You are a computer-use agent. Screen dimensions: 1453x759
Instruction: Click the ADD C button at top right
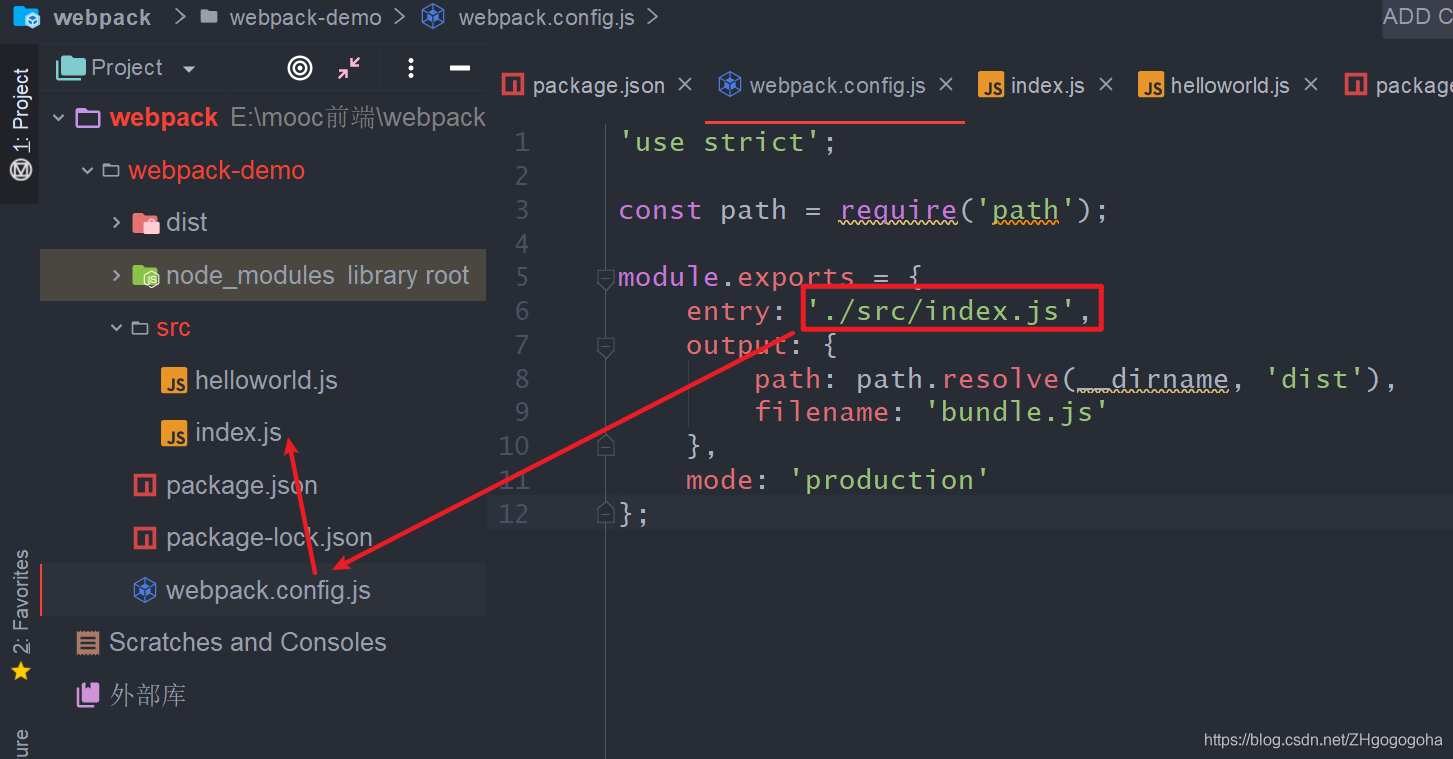click(x=1417, y=17)
